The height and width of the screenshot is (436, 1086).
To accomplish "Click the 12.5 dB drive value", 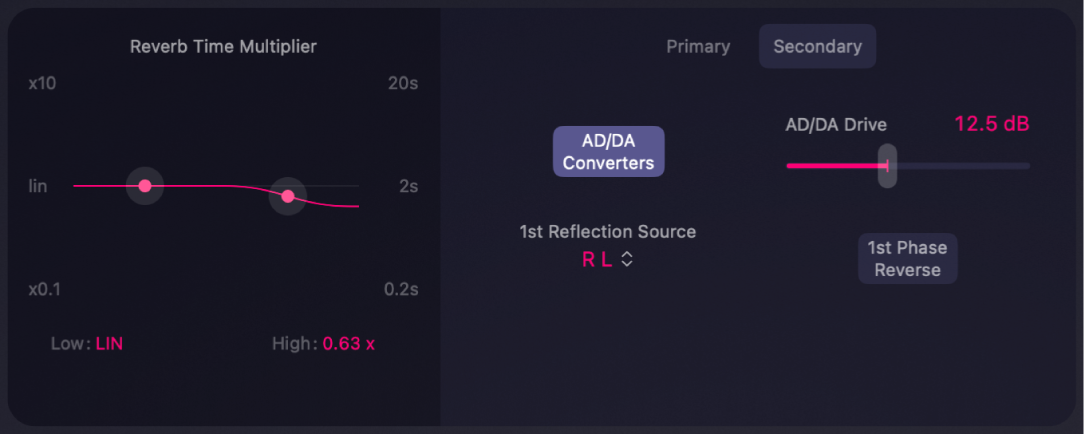I will (991, 124).
